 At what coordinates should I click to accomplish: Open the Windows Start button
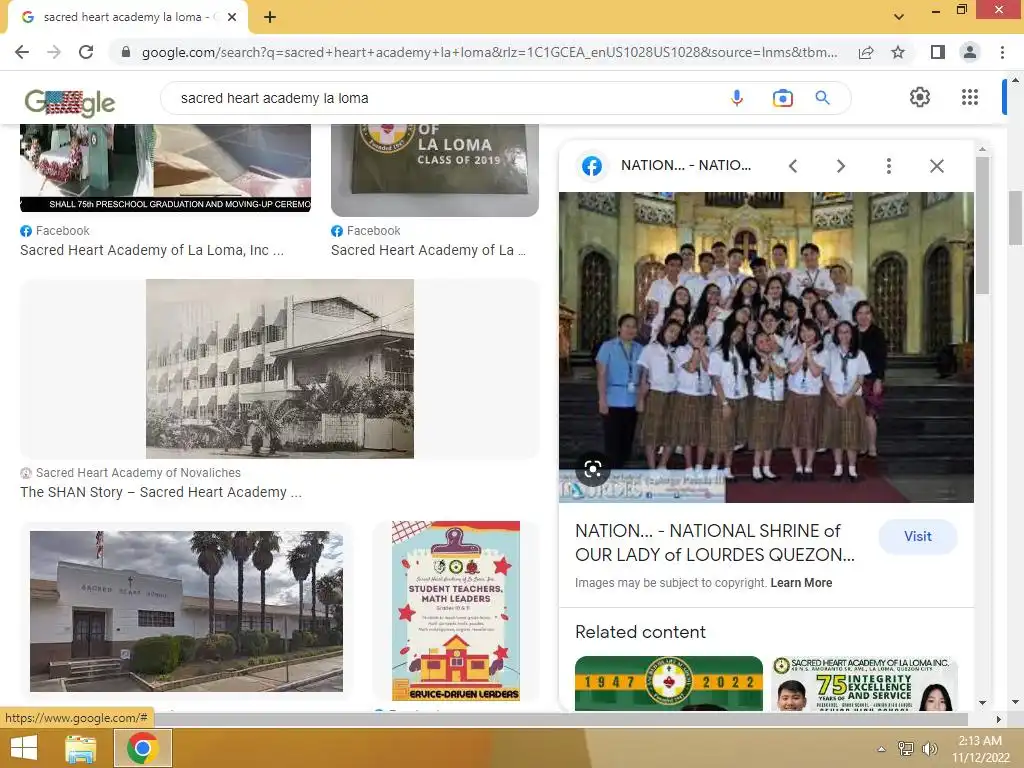click(x=24, y=748)
